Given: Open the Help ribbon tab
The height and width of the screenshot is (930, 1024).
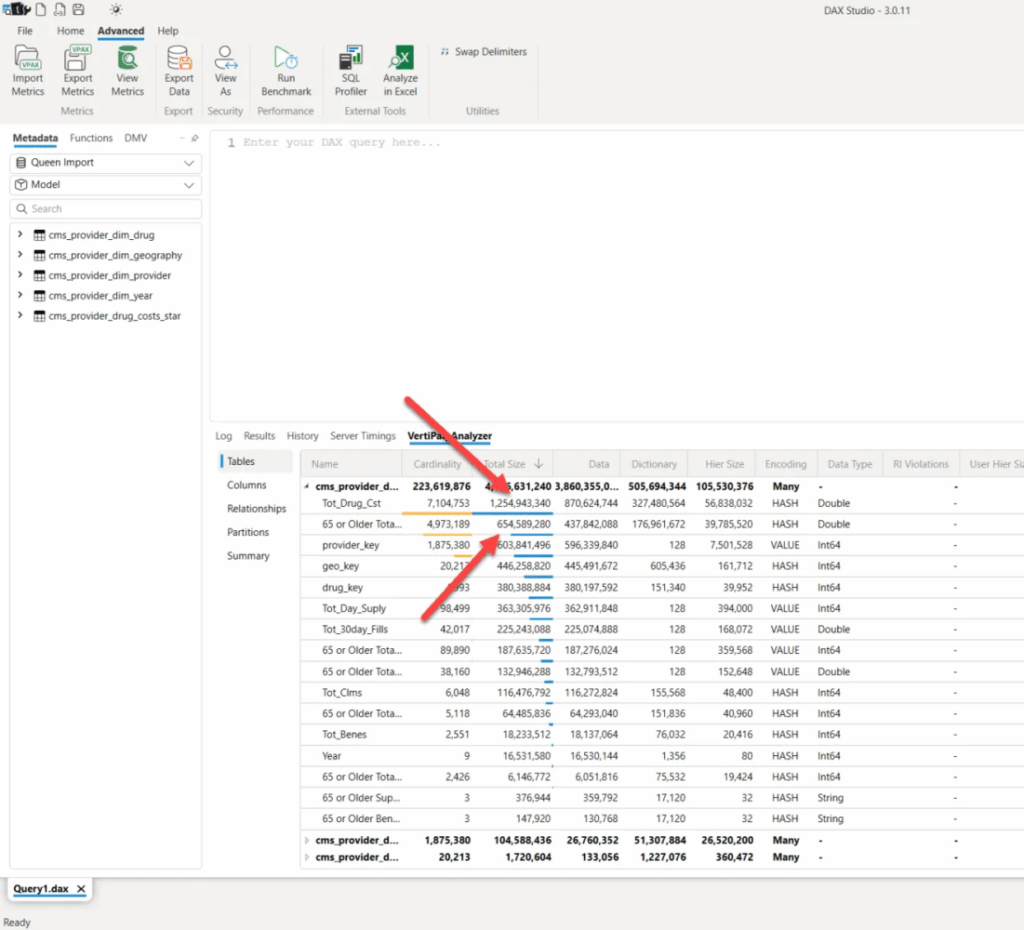Looking at the screenshot, I should tap(168, 31).
